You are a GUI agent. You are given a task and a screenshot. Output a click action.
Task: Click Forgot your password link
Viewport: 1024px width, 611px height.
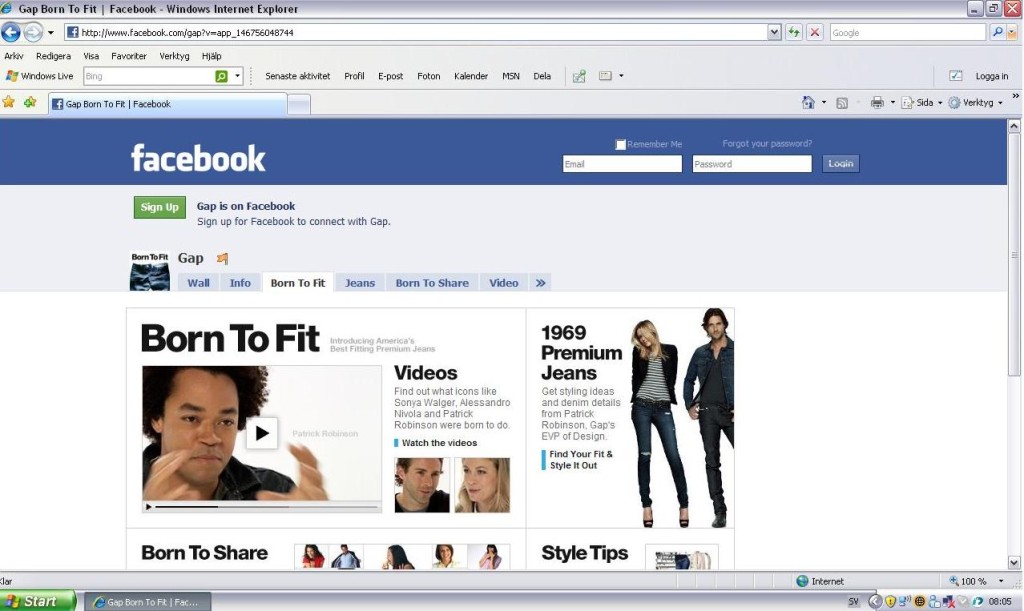(x=767, y=144)
